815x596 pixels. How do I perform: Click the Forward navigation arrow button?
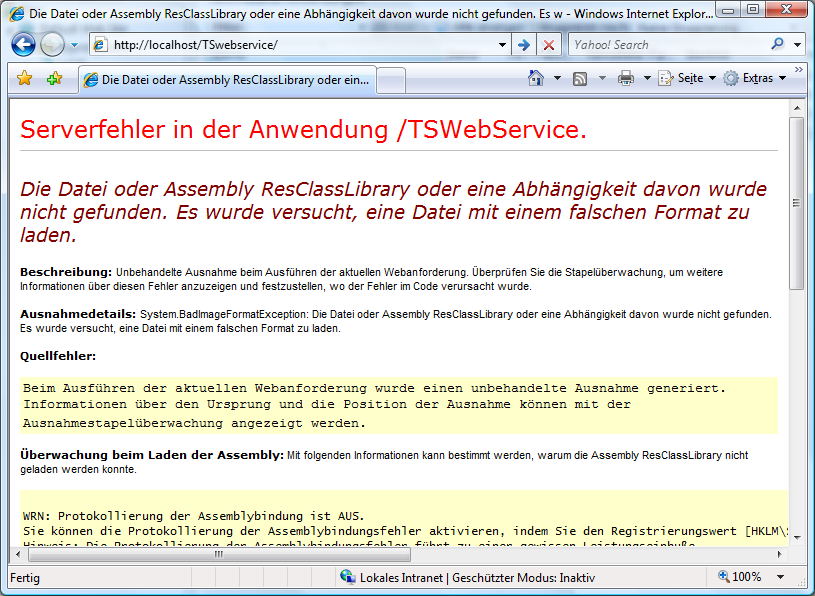click(x=52, y=45)
